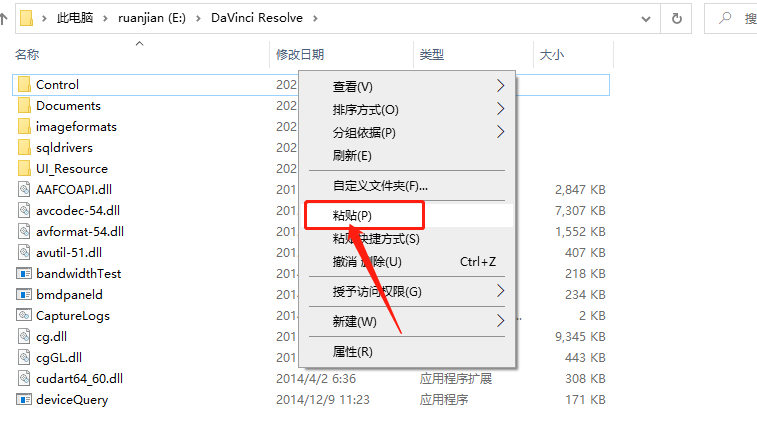Click the AAFCOAPI.dll file icon
Viewport: 757px width, 429px height.
(x=24, y=189)
